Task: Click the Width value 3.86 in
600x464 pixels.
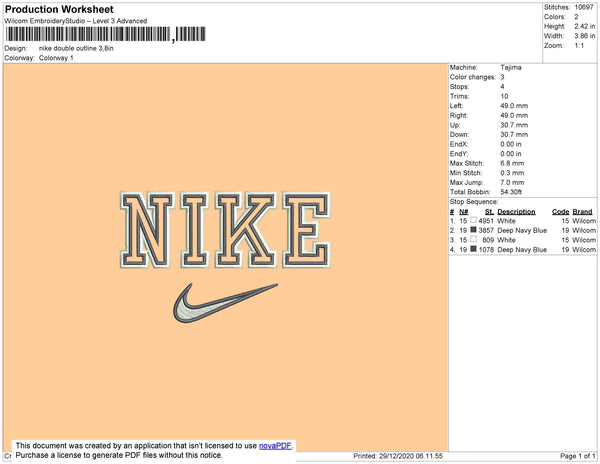Action: [585, 36]
